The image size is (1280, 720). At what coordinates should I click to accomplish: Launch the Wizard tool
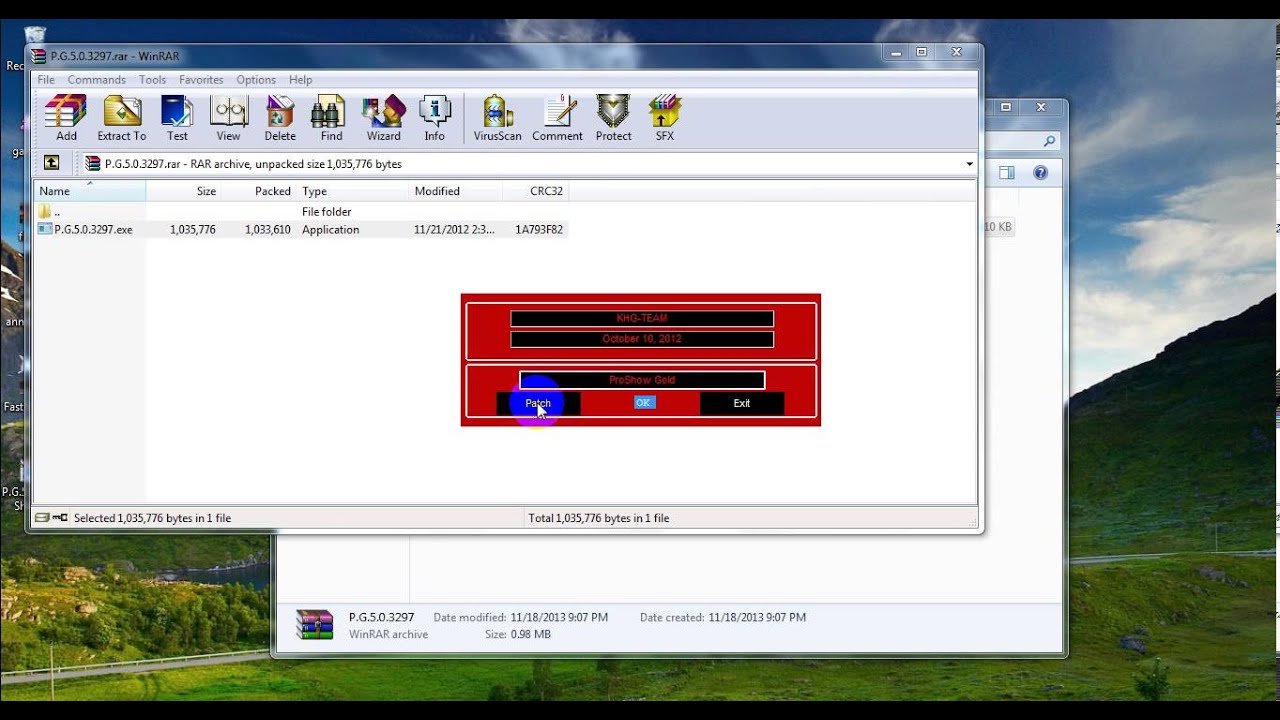(x=383, y=118)
